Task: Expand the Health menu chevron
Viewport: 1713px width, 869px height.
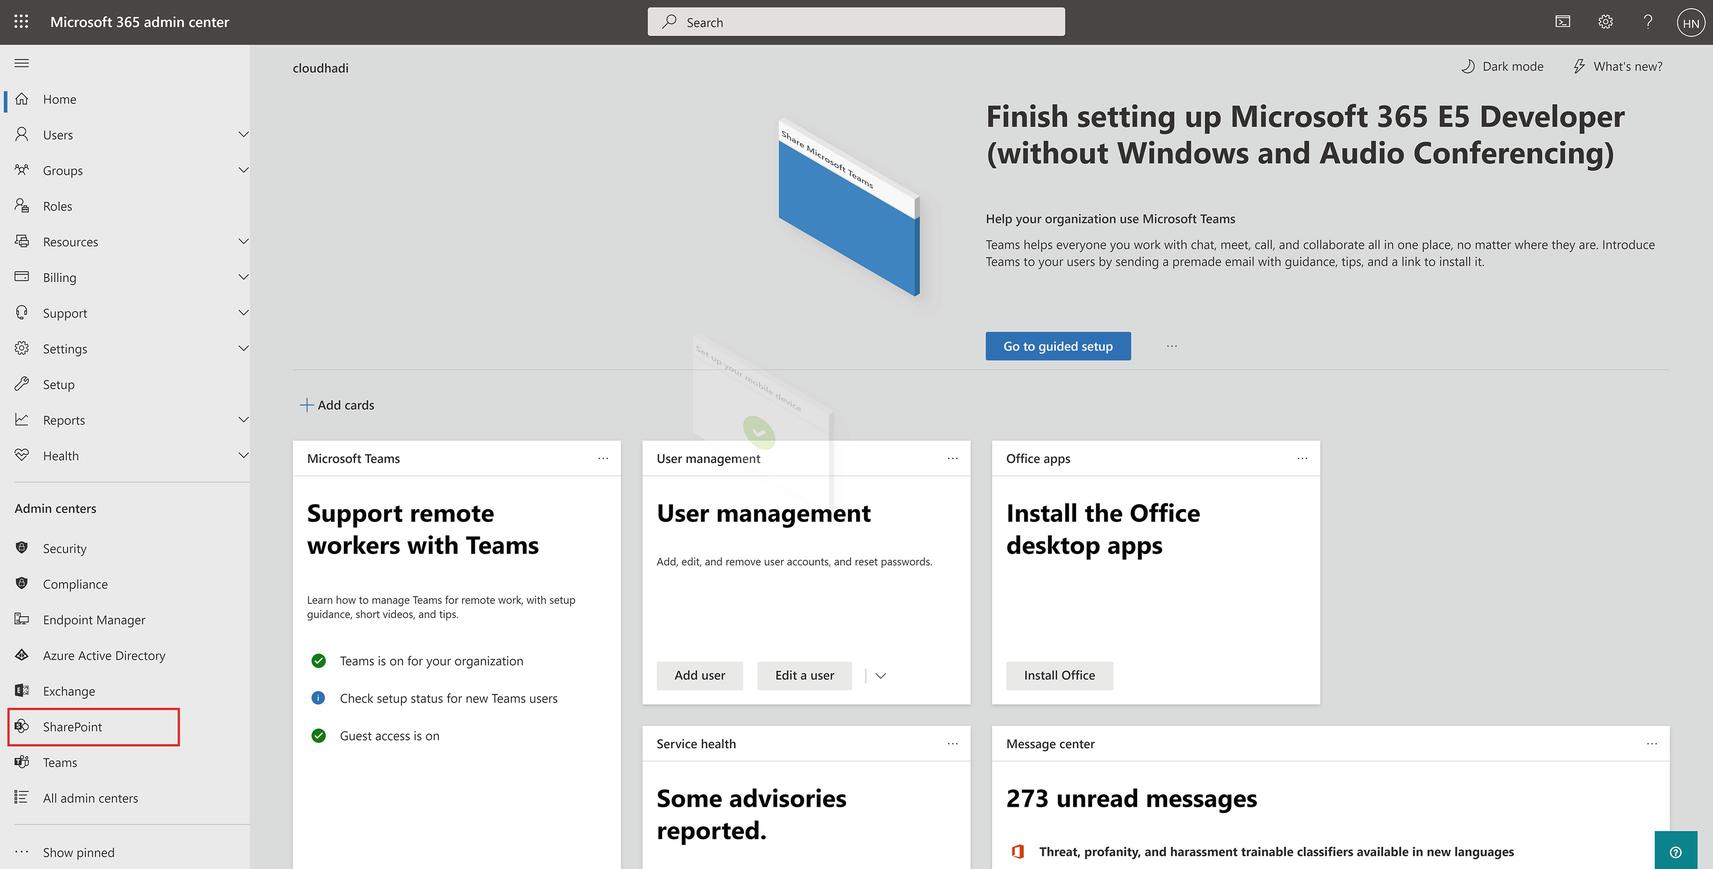Action: [x=243, y=455]
